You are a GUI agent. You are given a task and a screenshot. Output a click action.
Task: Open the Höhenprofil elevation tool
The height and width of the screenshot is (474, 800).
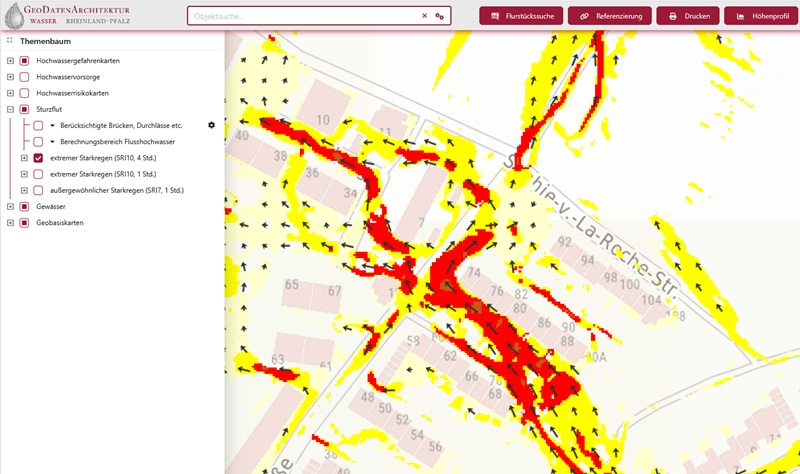762,16
